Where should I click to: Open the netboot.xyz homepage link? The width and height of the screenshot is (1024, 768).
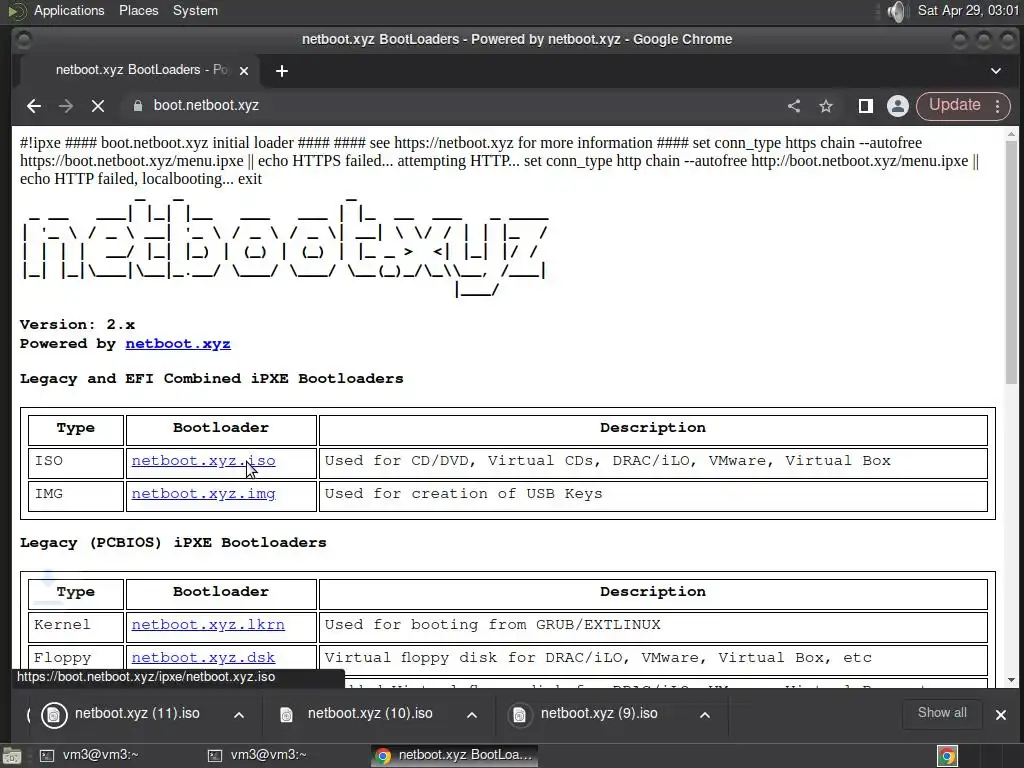tap(178, 344)
